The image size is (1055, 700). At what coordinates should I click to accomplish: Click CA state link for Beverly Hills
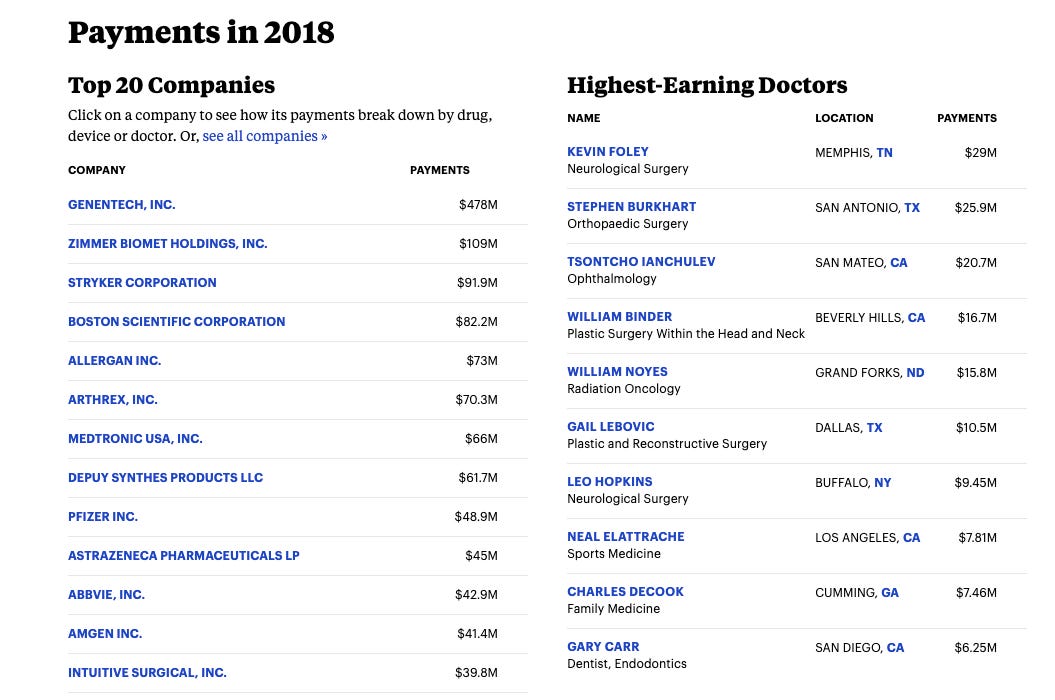(916, 318)
